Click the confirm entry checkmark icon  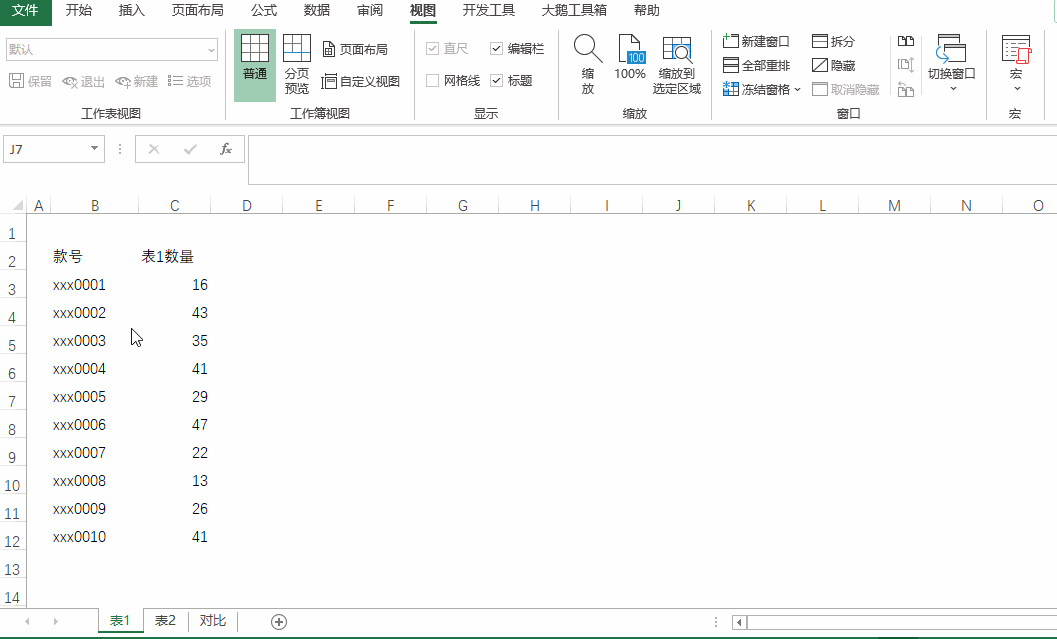190,149
